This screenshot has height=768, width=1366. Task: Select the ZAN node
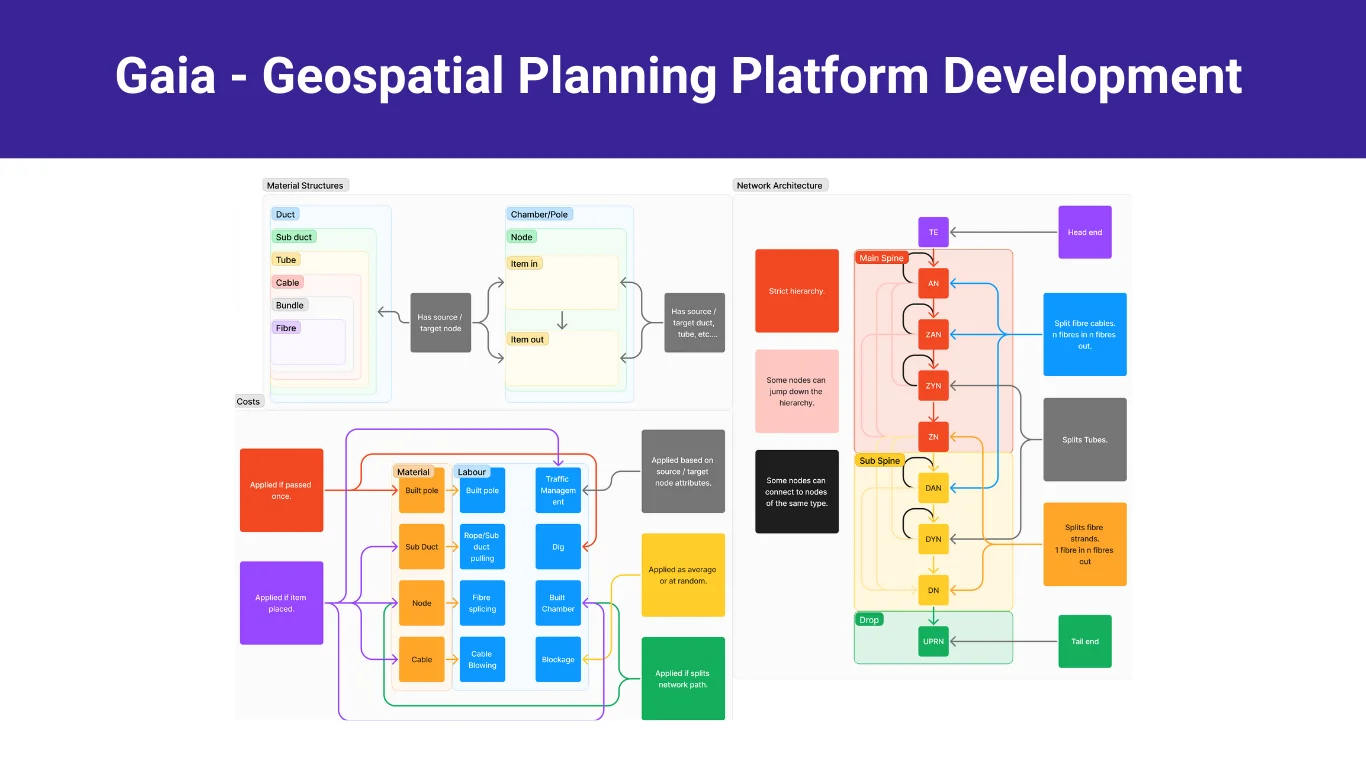(933, 334)
